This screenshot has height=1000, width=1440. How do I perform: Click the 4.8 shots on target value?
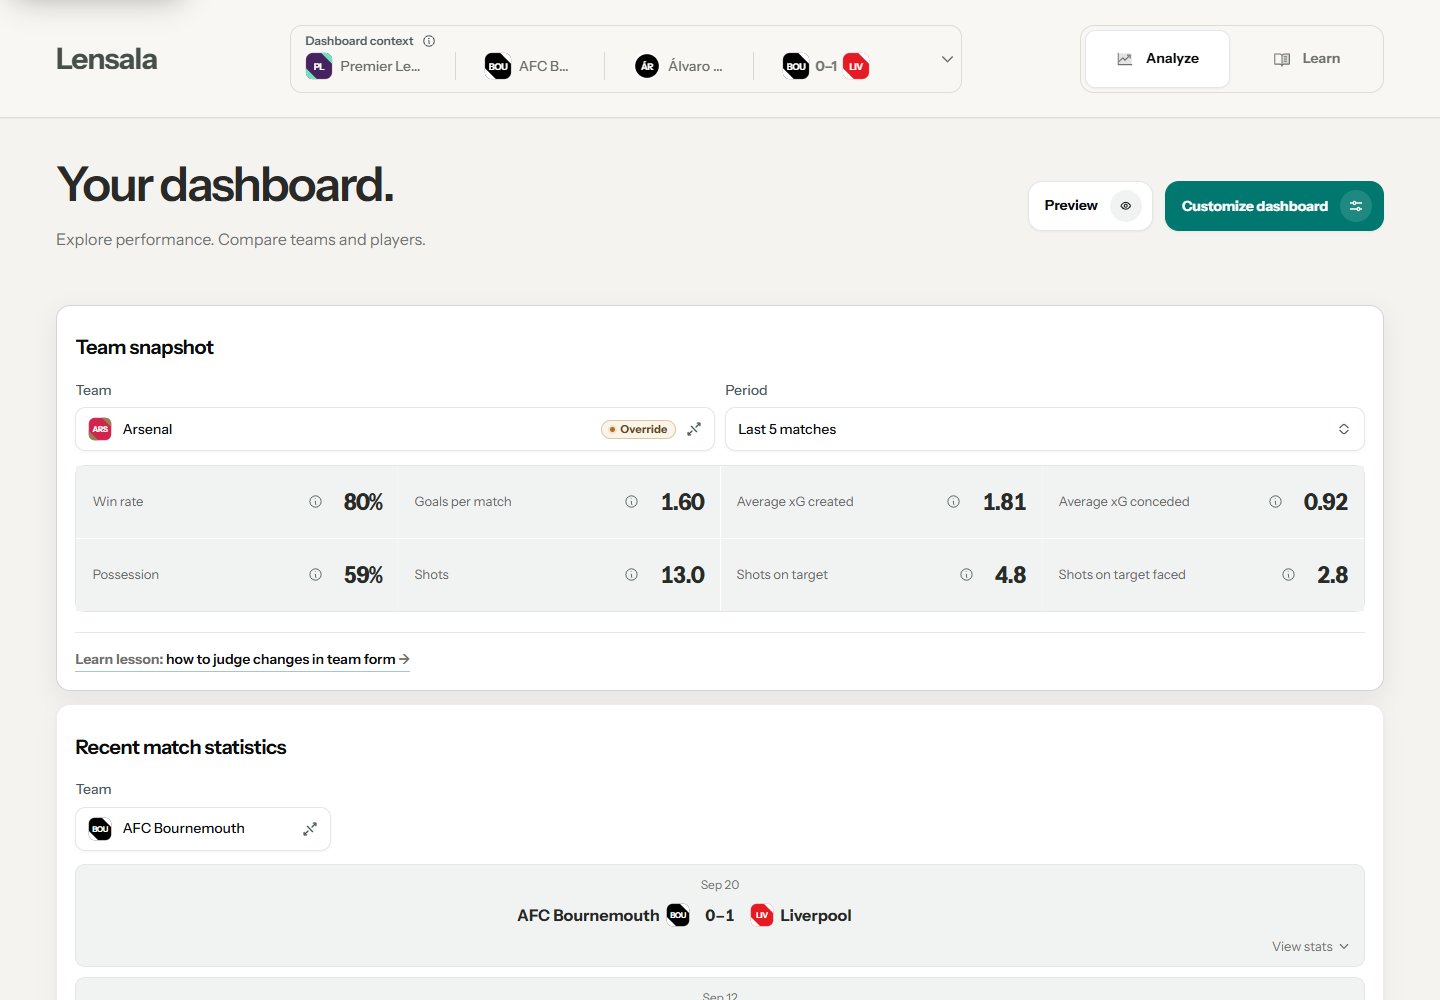(1011, 575)
